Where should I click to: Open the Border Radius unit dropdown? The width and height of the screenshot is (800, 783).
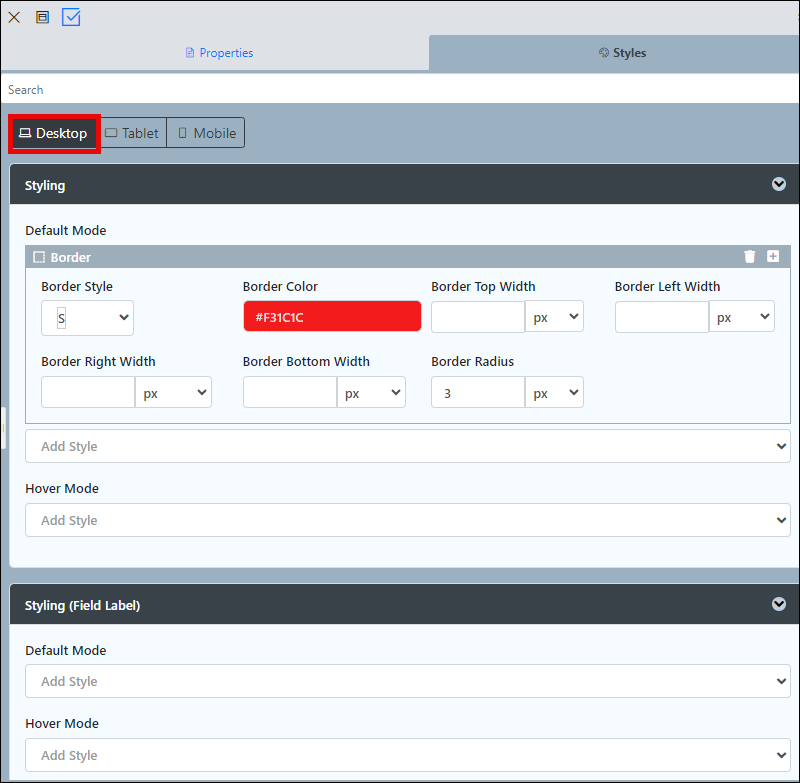pyautogui.click(x=555, y=392)
